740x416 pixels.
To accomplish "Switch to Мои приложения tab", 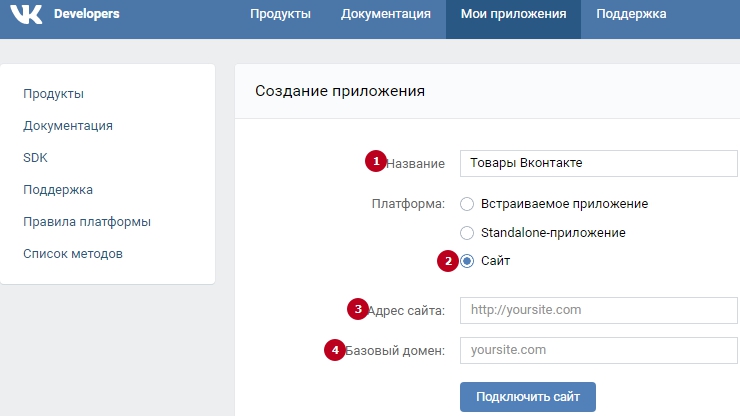I will [x=513, y=19].
